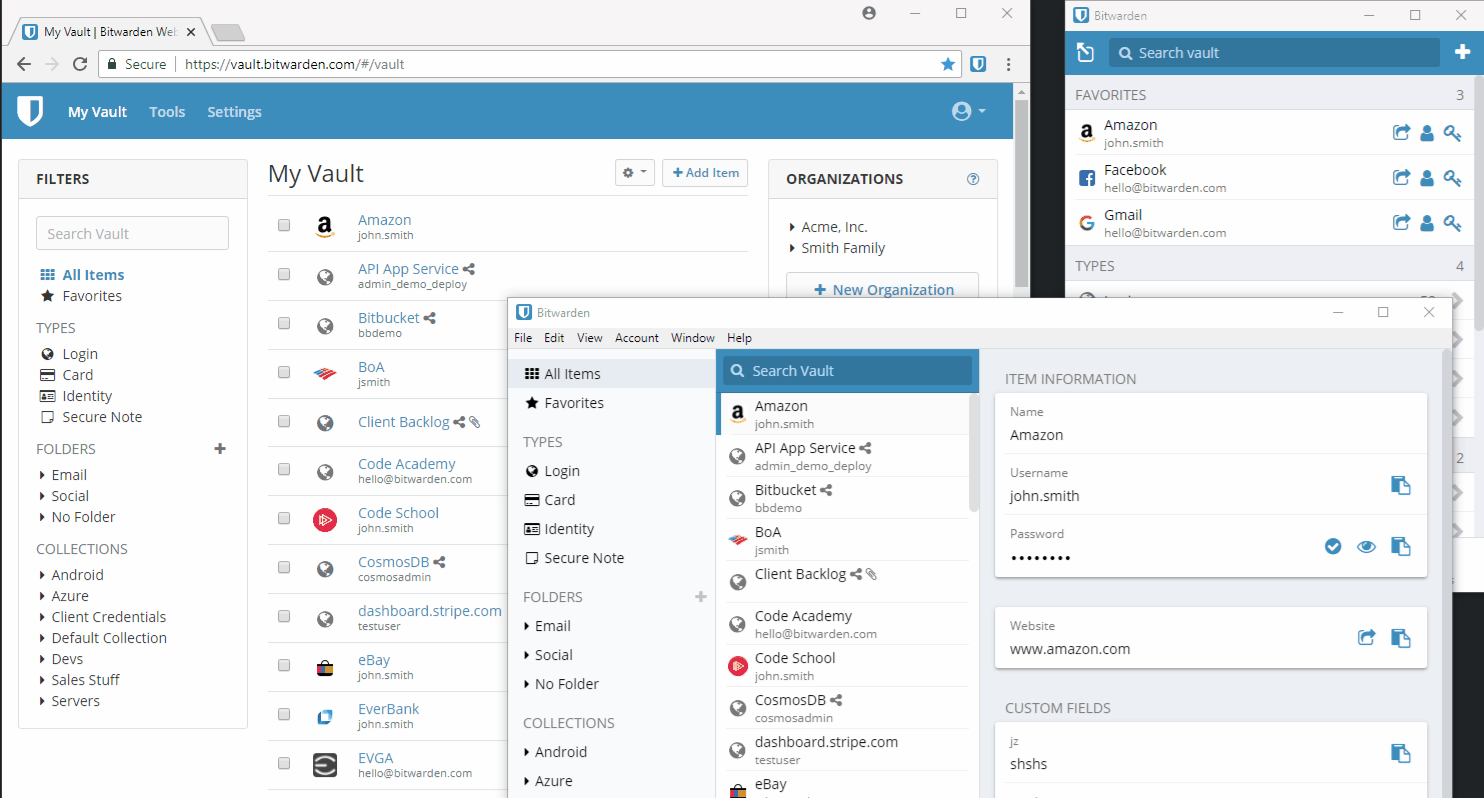Focus the Search Vault field in web vault filters
Viewport: 1484px width, 798px height.
tap(132, 233)
